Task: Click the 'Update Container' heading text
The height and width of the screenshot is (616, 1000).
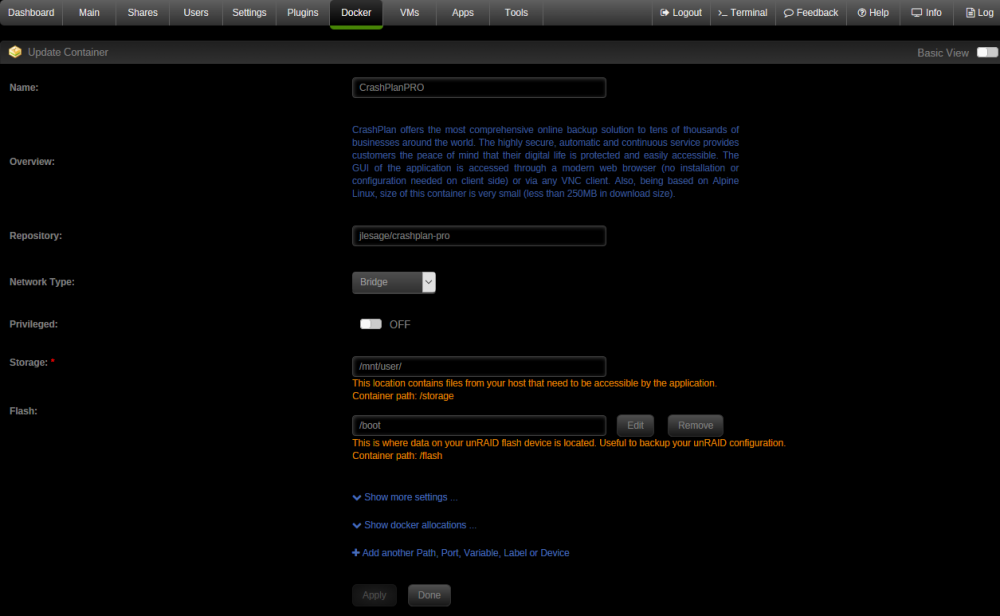Action: click(68, 52)
